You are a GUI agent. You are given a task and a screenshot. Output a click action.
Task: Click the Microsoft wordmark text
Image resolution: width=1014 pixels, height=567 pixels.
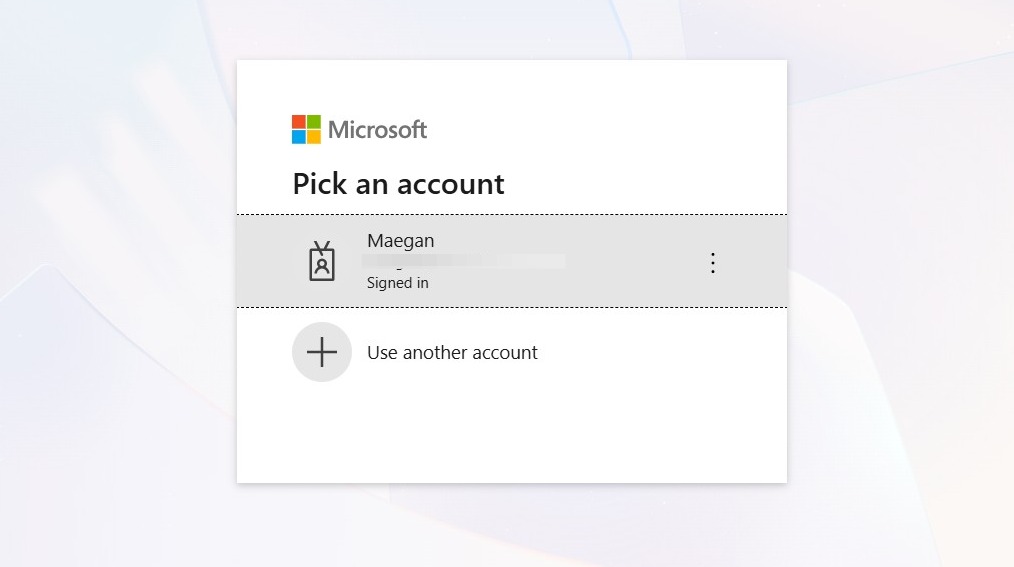tap(377, 129)
